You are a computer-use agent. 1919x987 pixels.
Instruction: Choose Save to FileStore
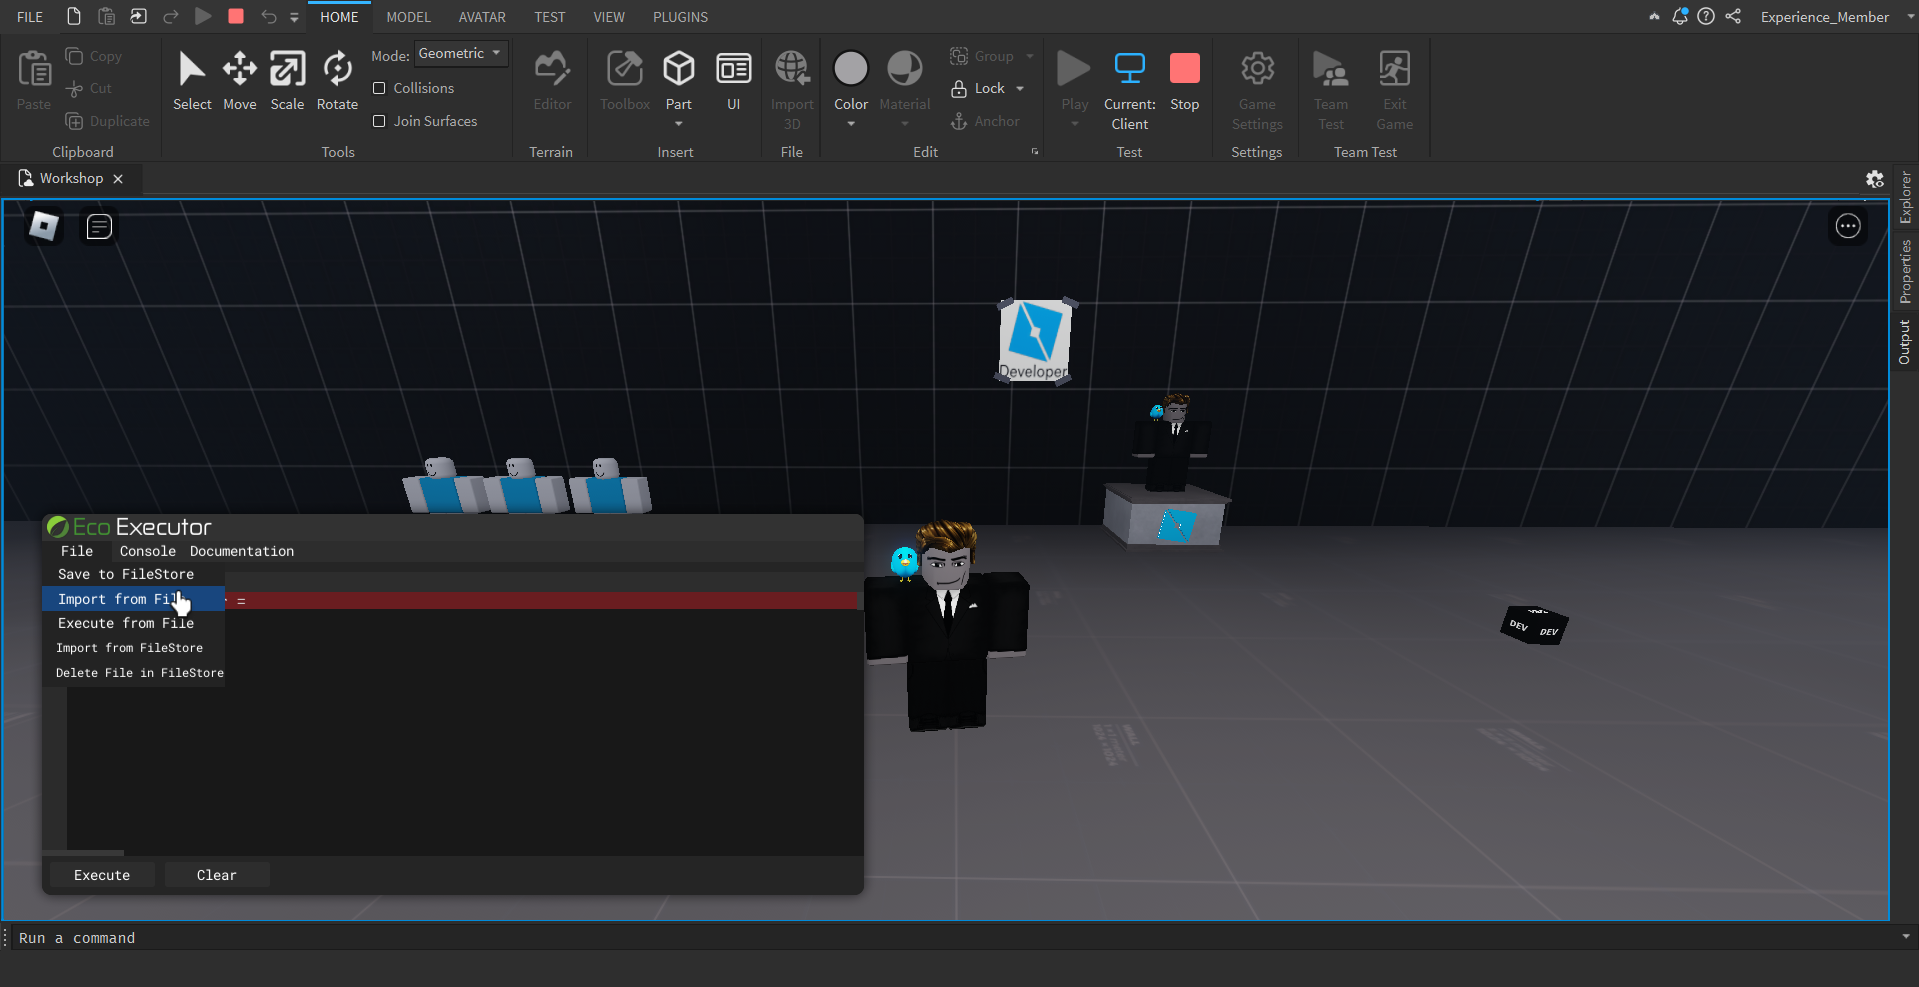[x=133, y=574]
